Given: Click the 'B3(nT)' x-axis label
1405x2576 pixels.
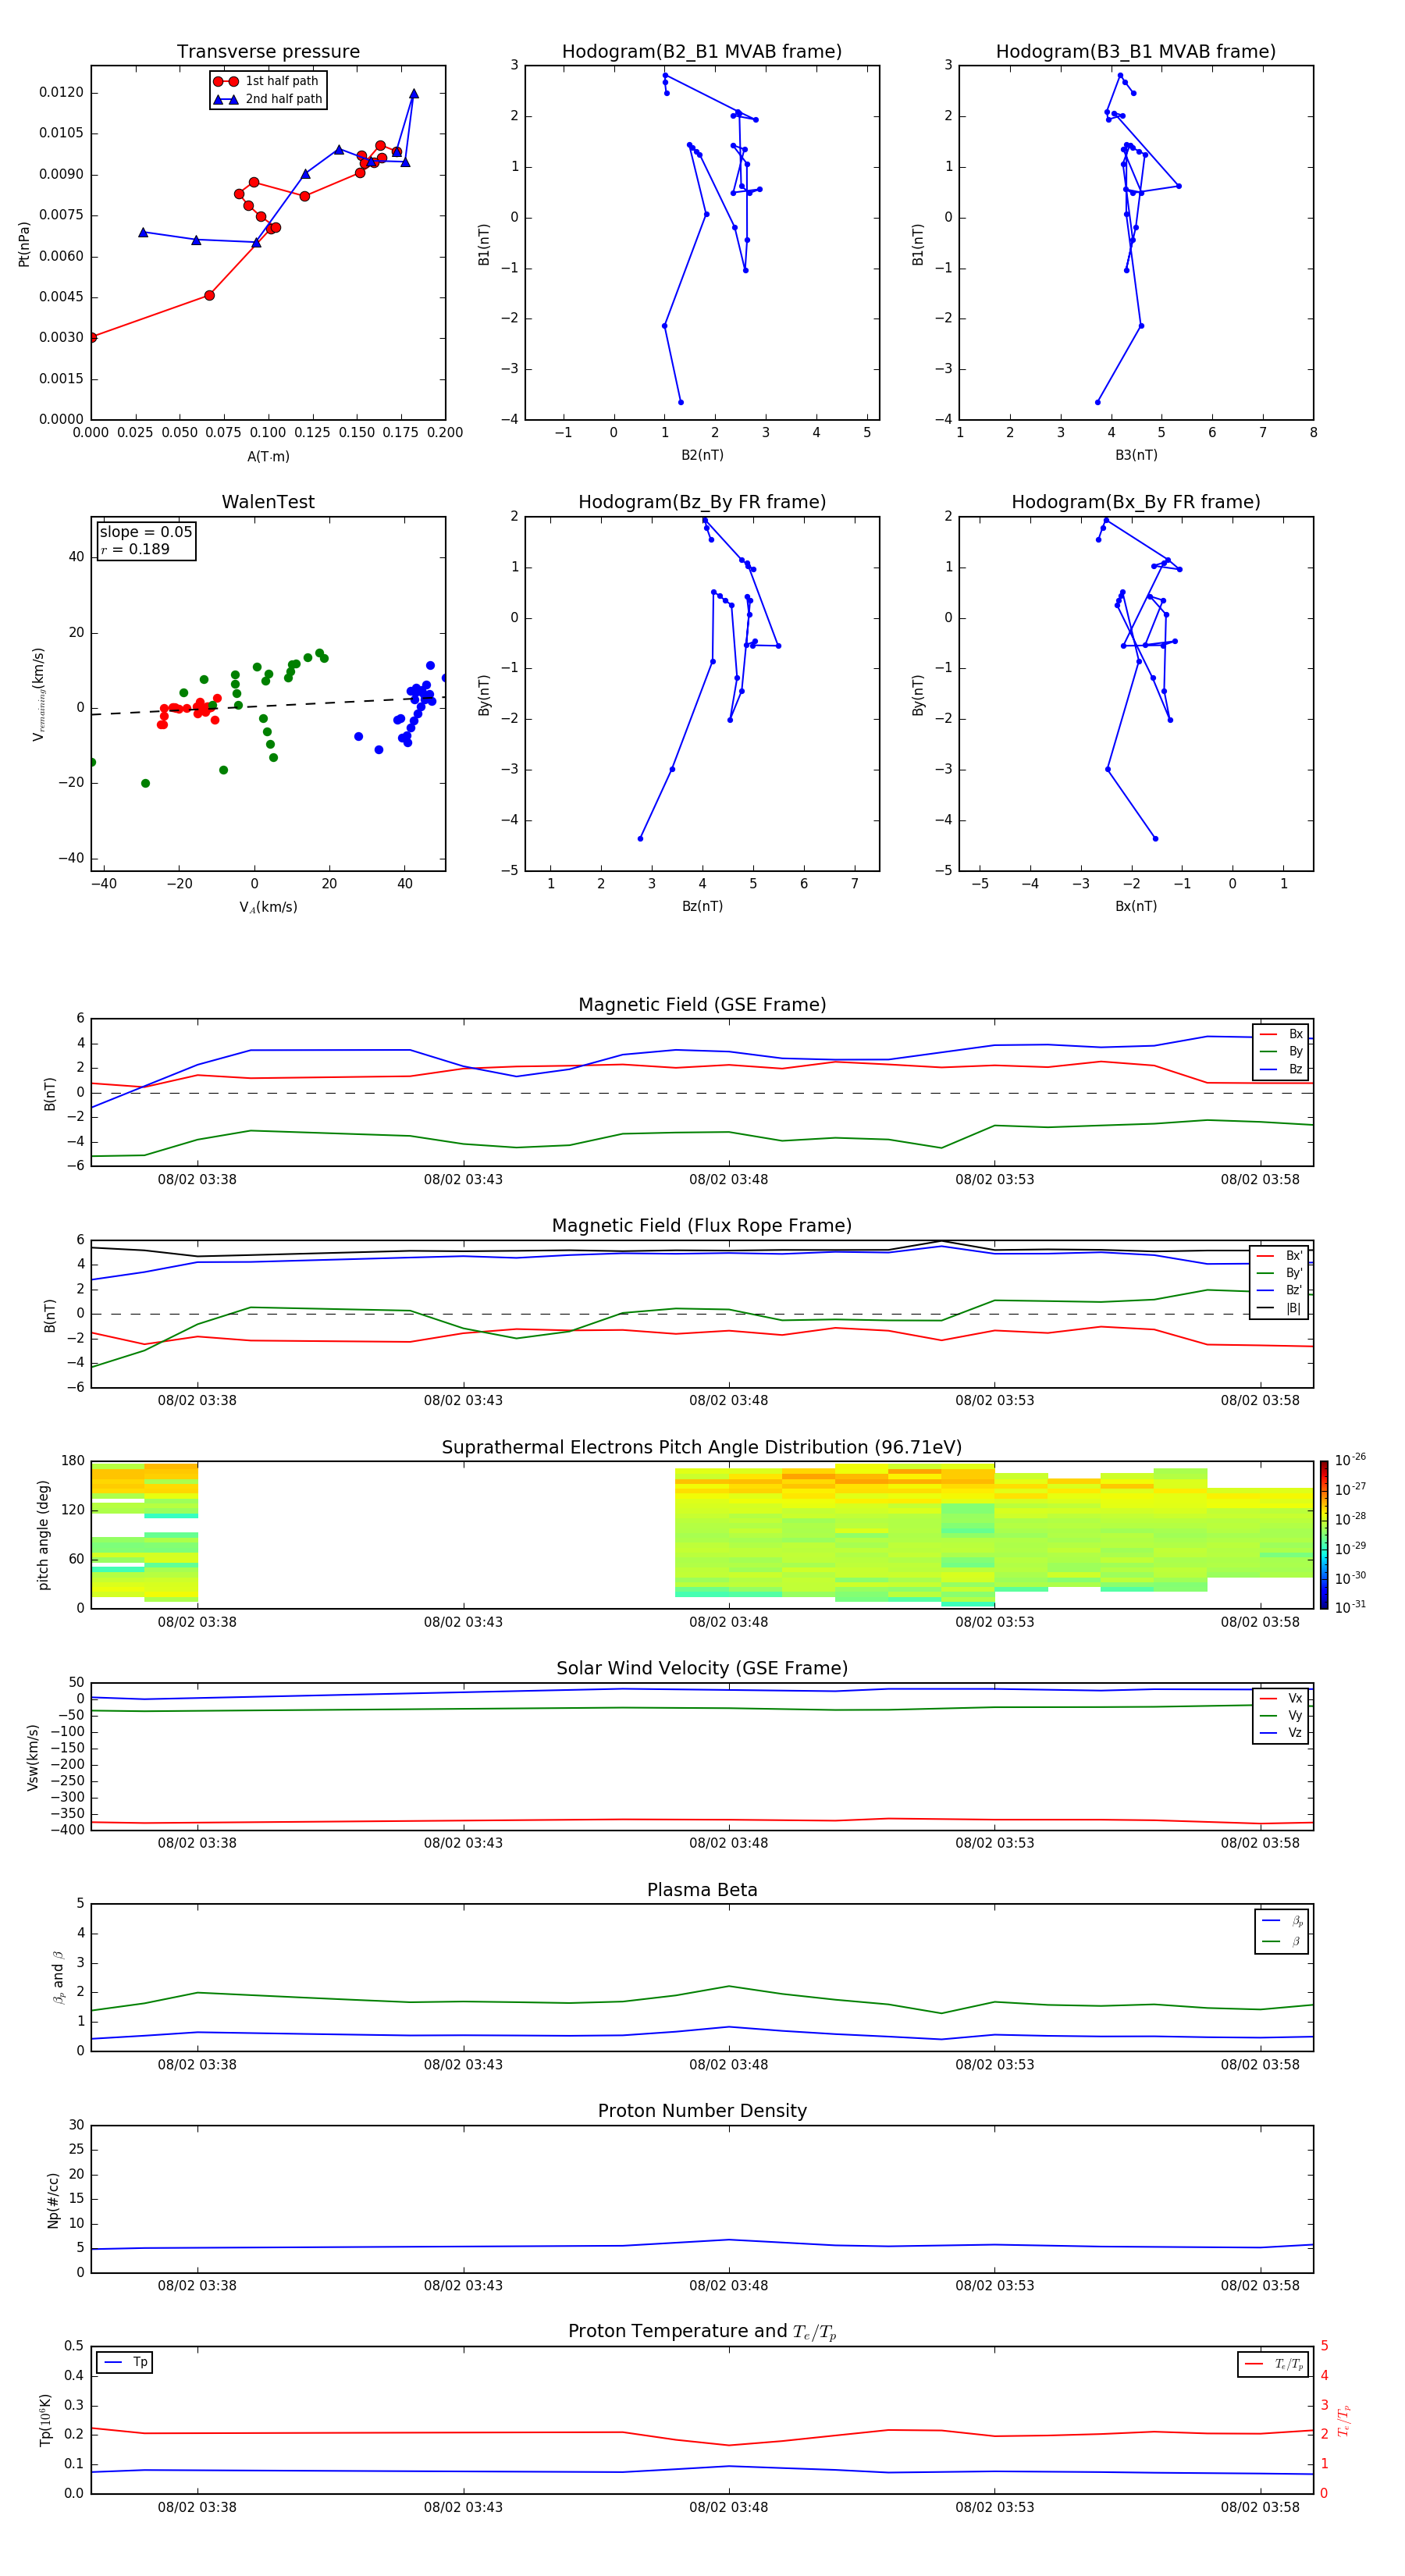Looking at the screenshot, I should 1136,455.
